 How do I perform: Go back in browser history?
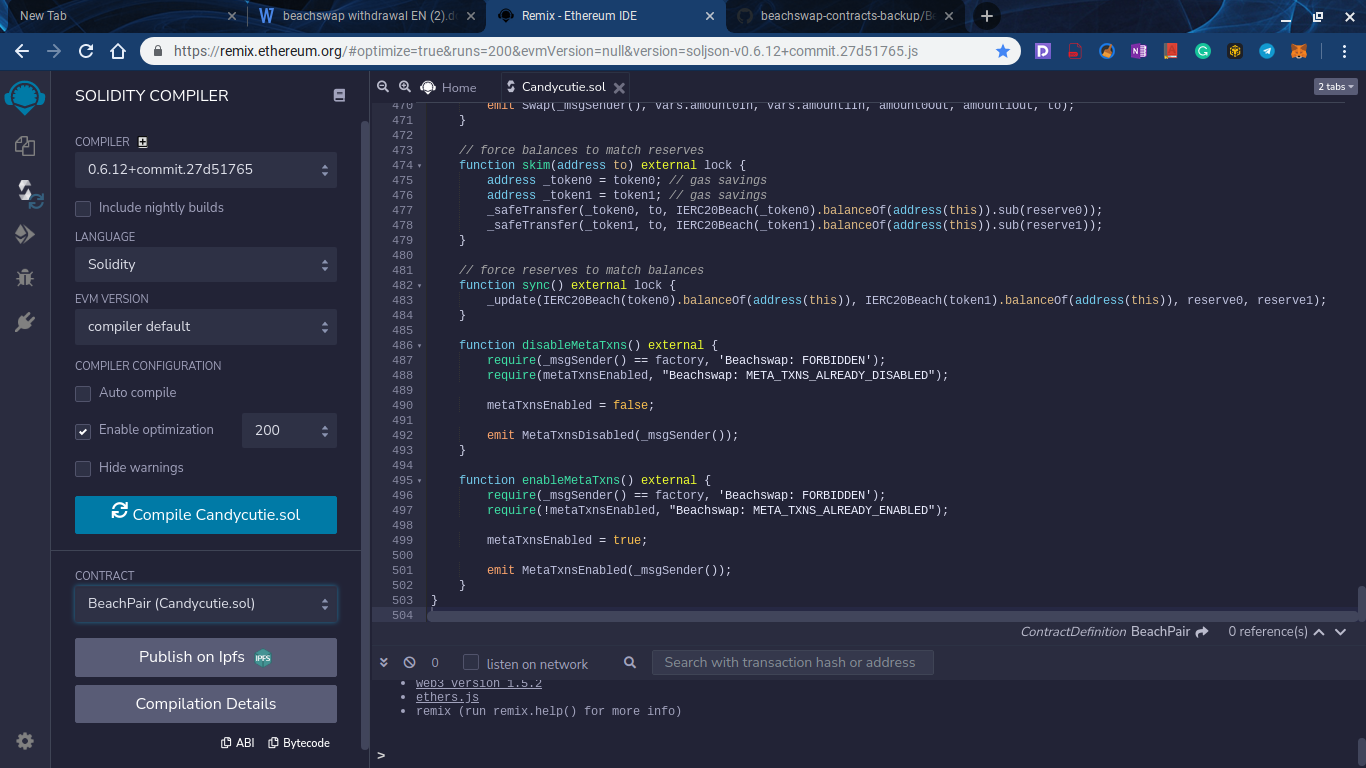(23, 51)
